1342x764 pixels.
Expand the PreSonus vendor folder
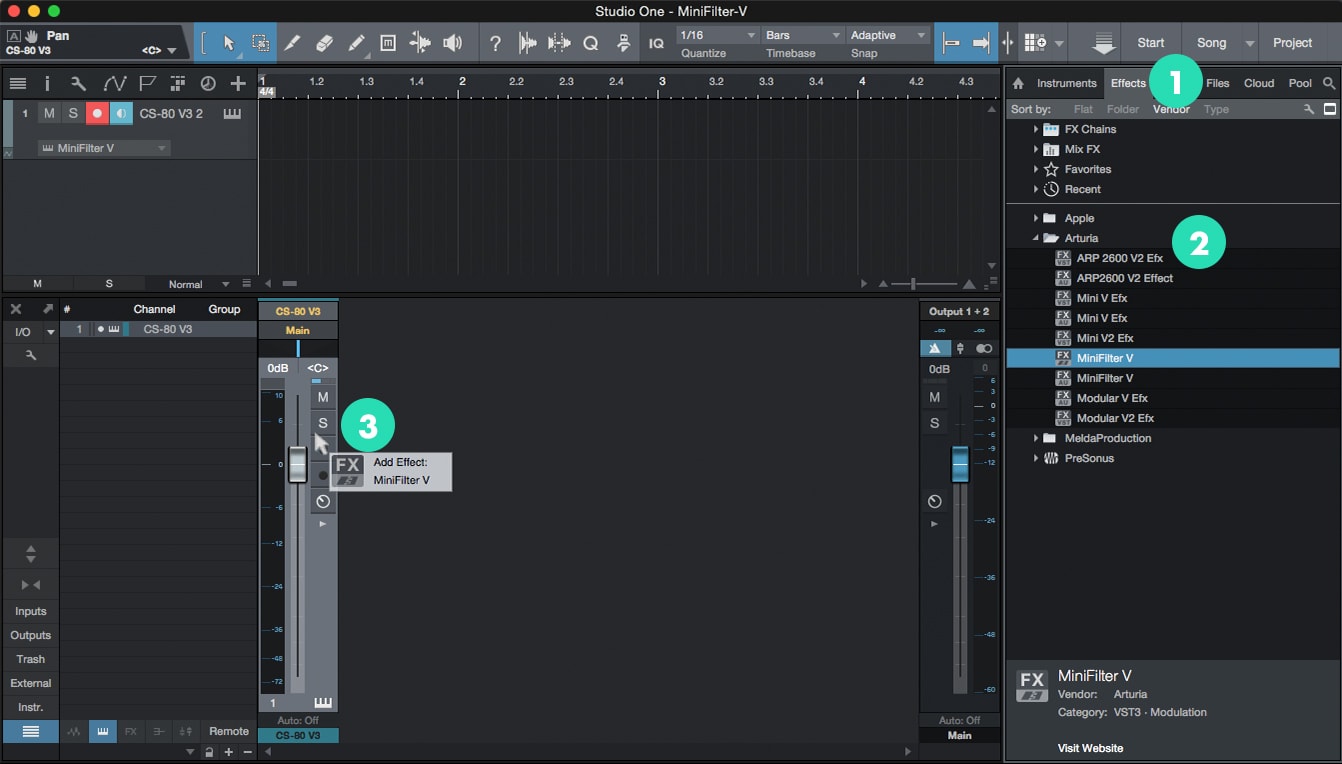pyautogui.click(x=1036, y=458)
